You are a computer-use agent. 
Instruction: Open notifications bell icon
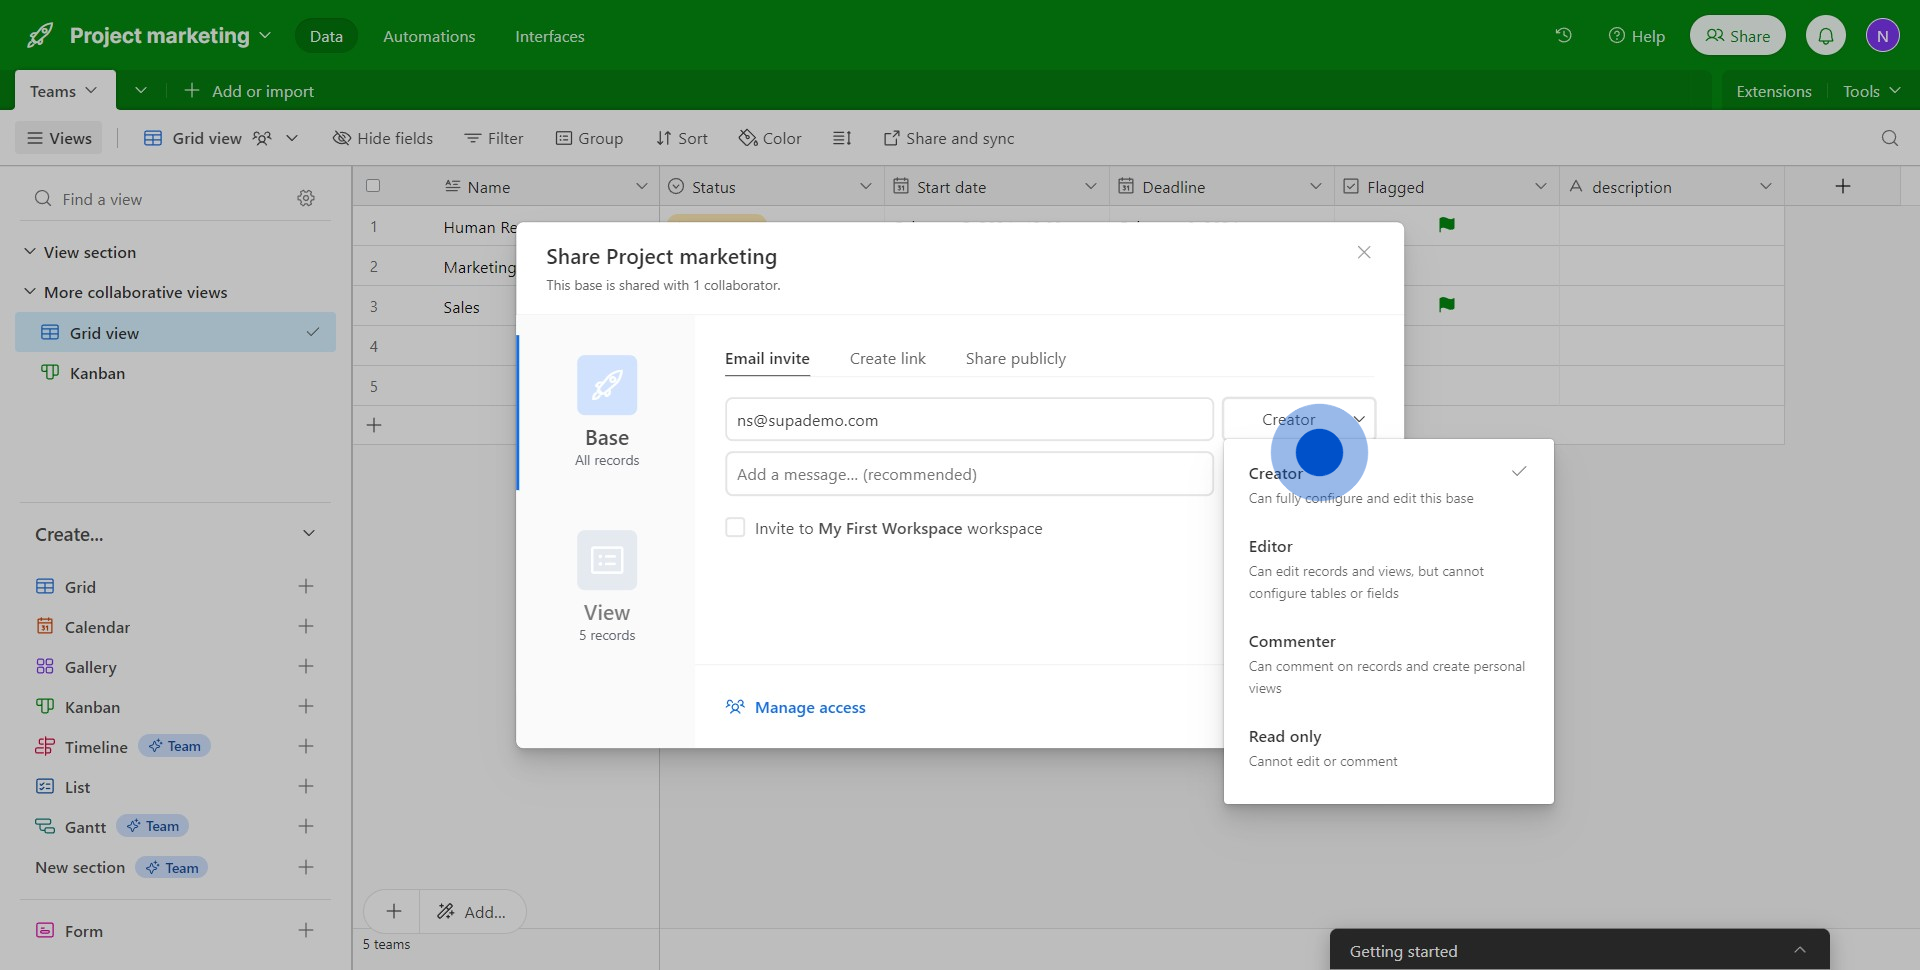pos(1825,36)
